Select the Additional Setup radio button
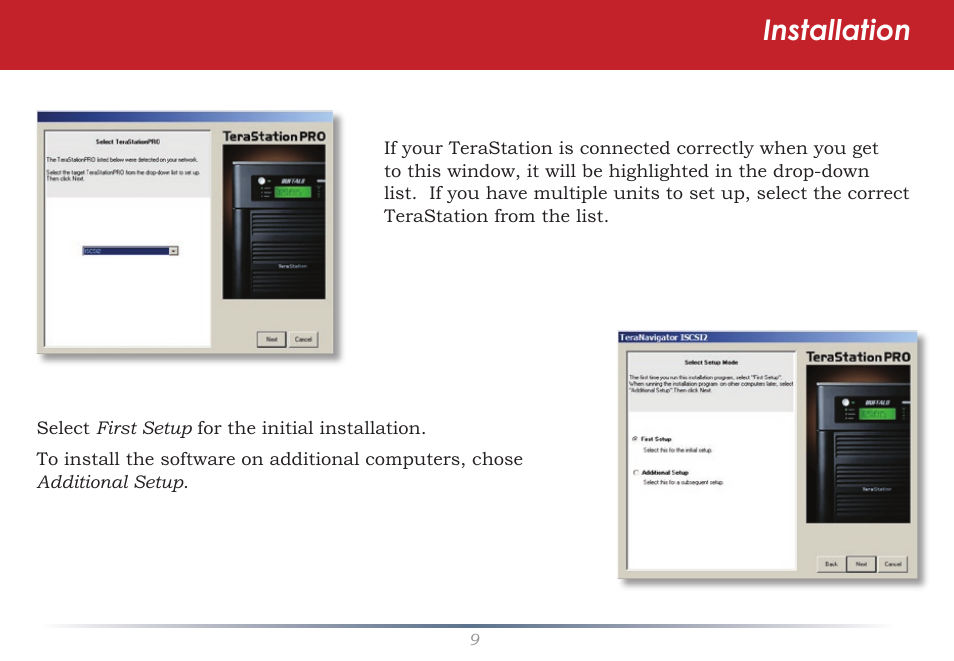 635,472
